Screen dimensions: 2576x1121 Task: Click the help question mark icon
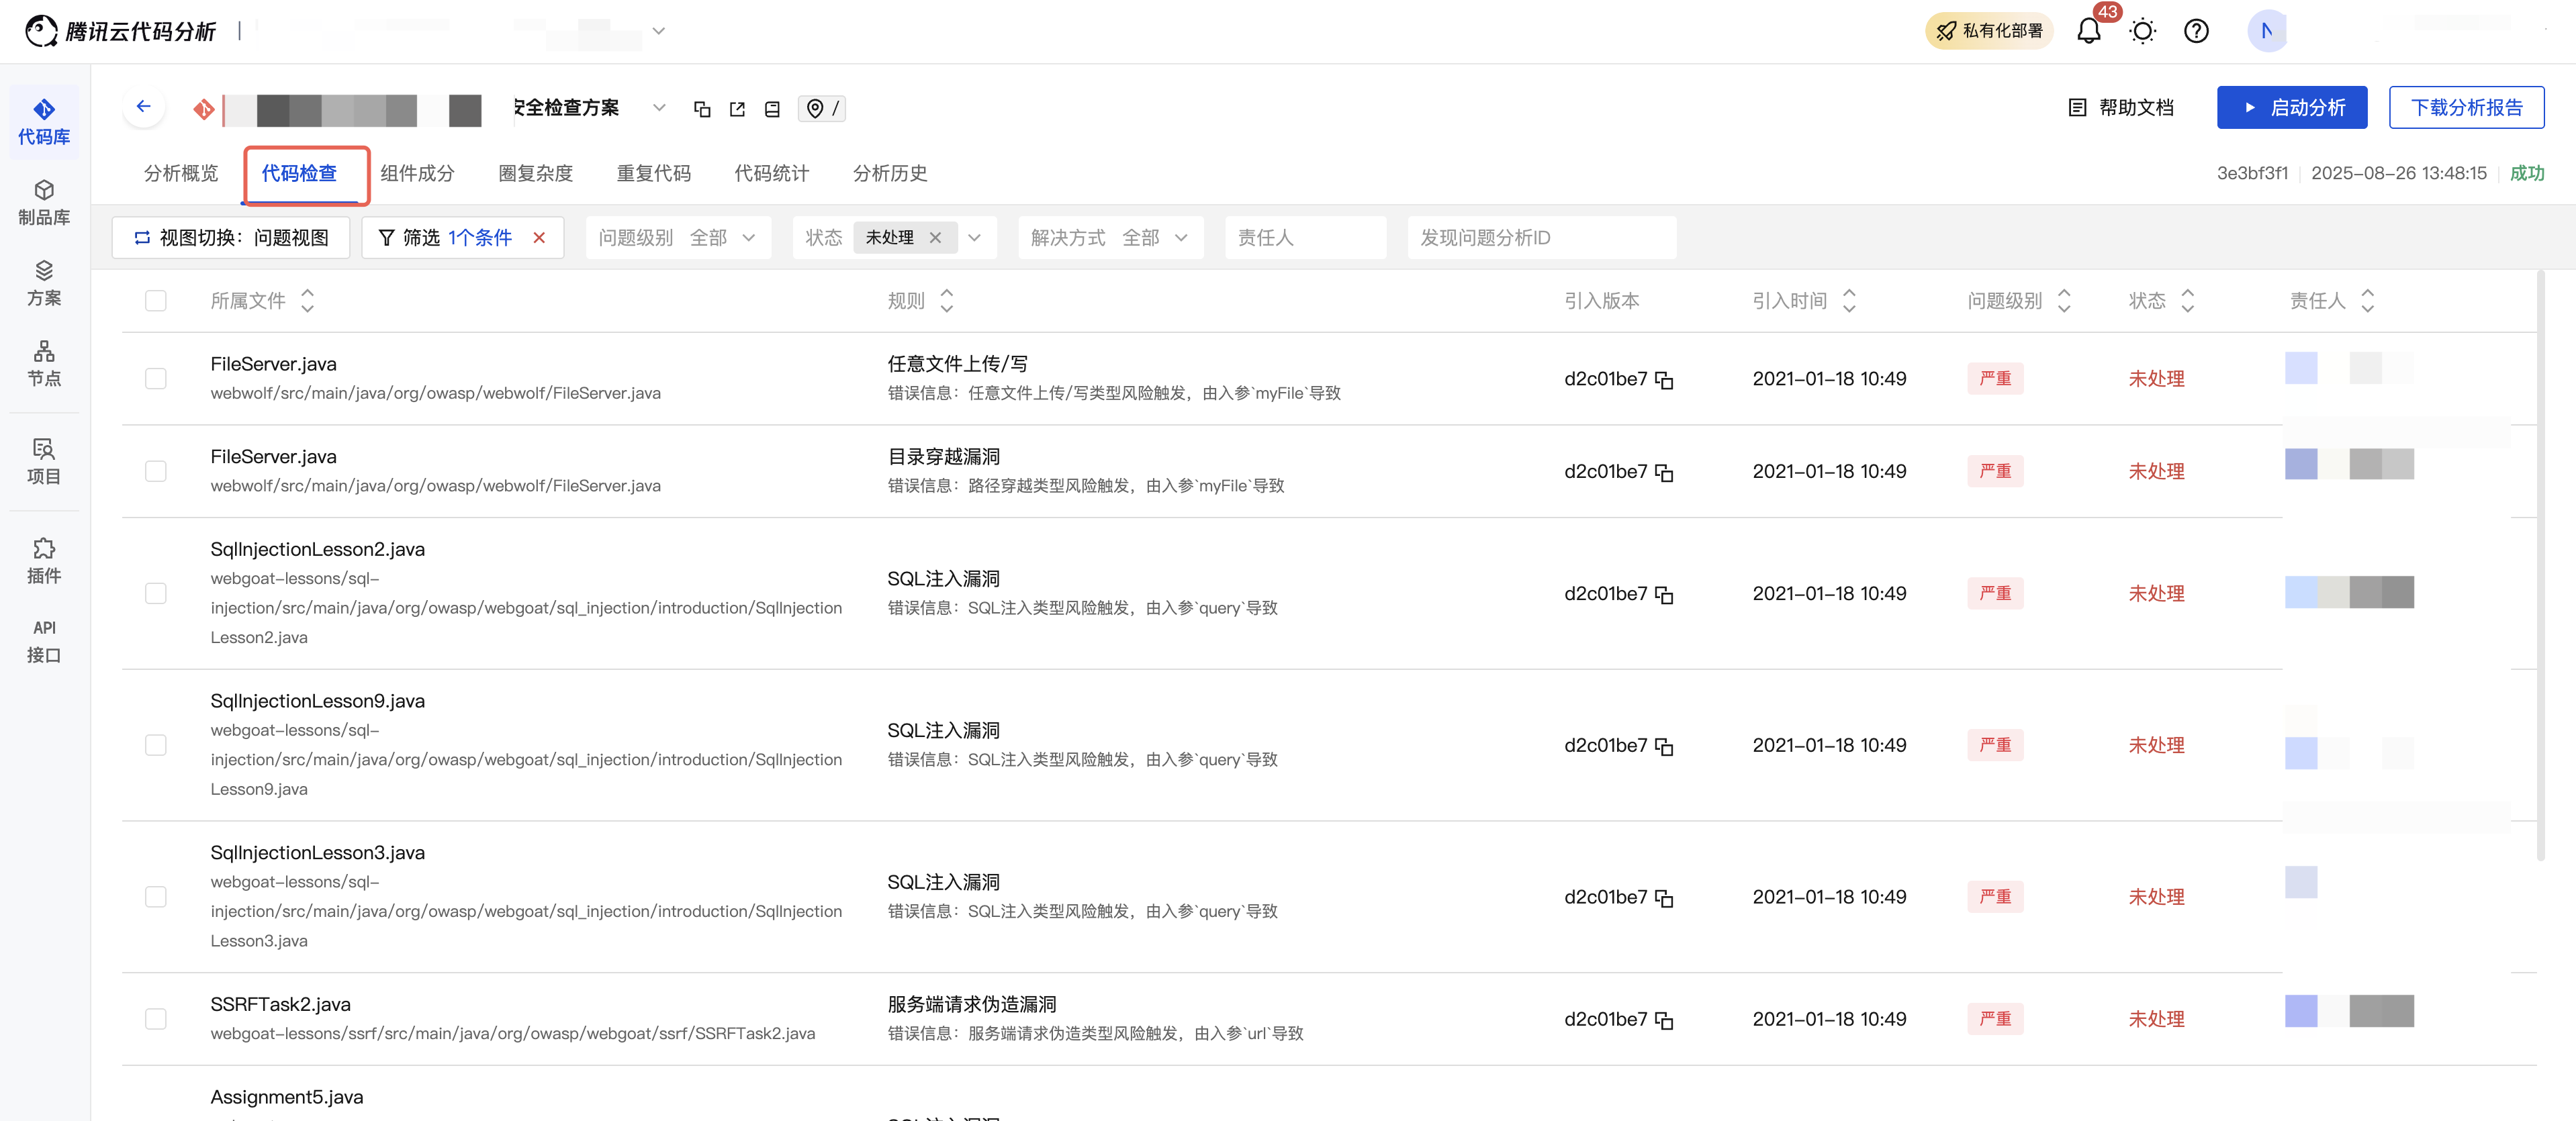pos(2196,31)
